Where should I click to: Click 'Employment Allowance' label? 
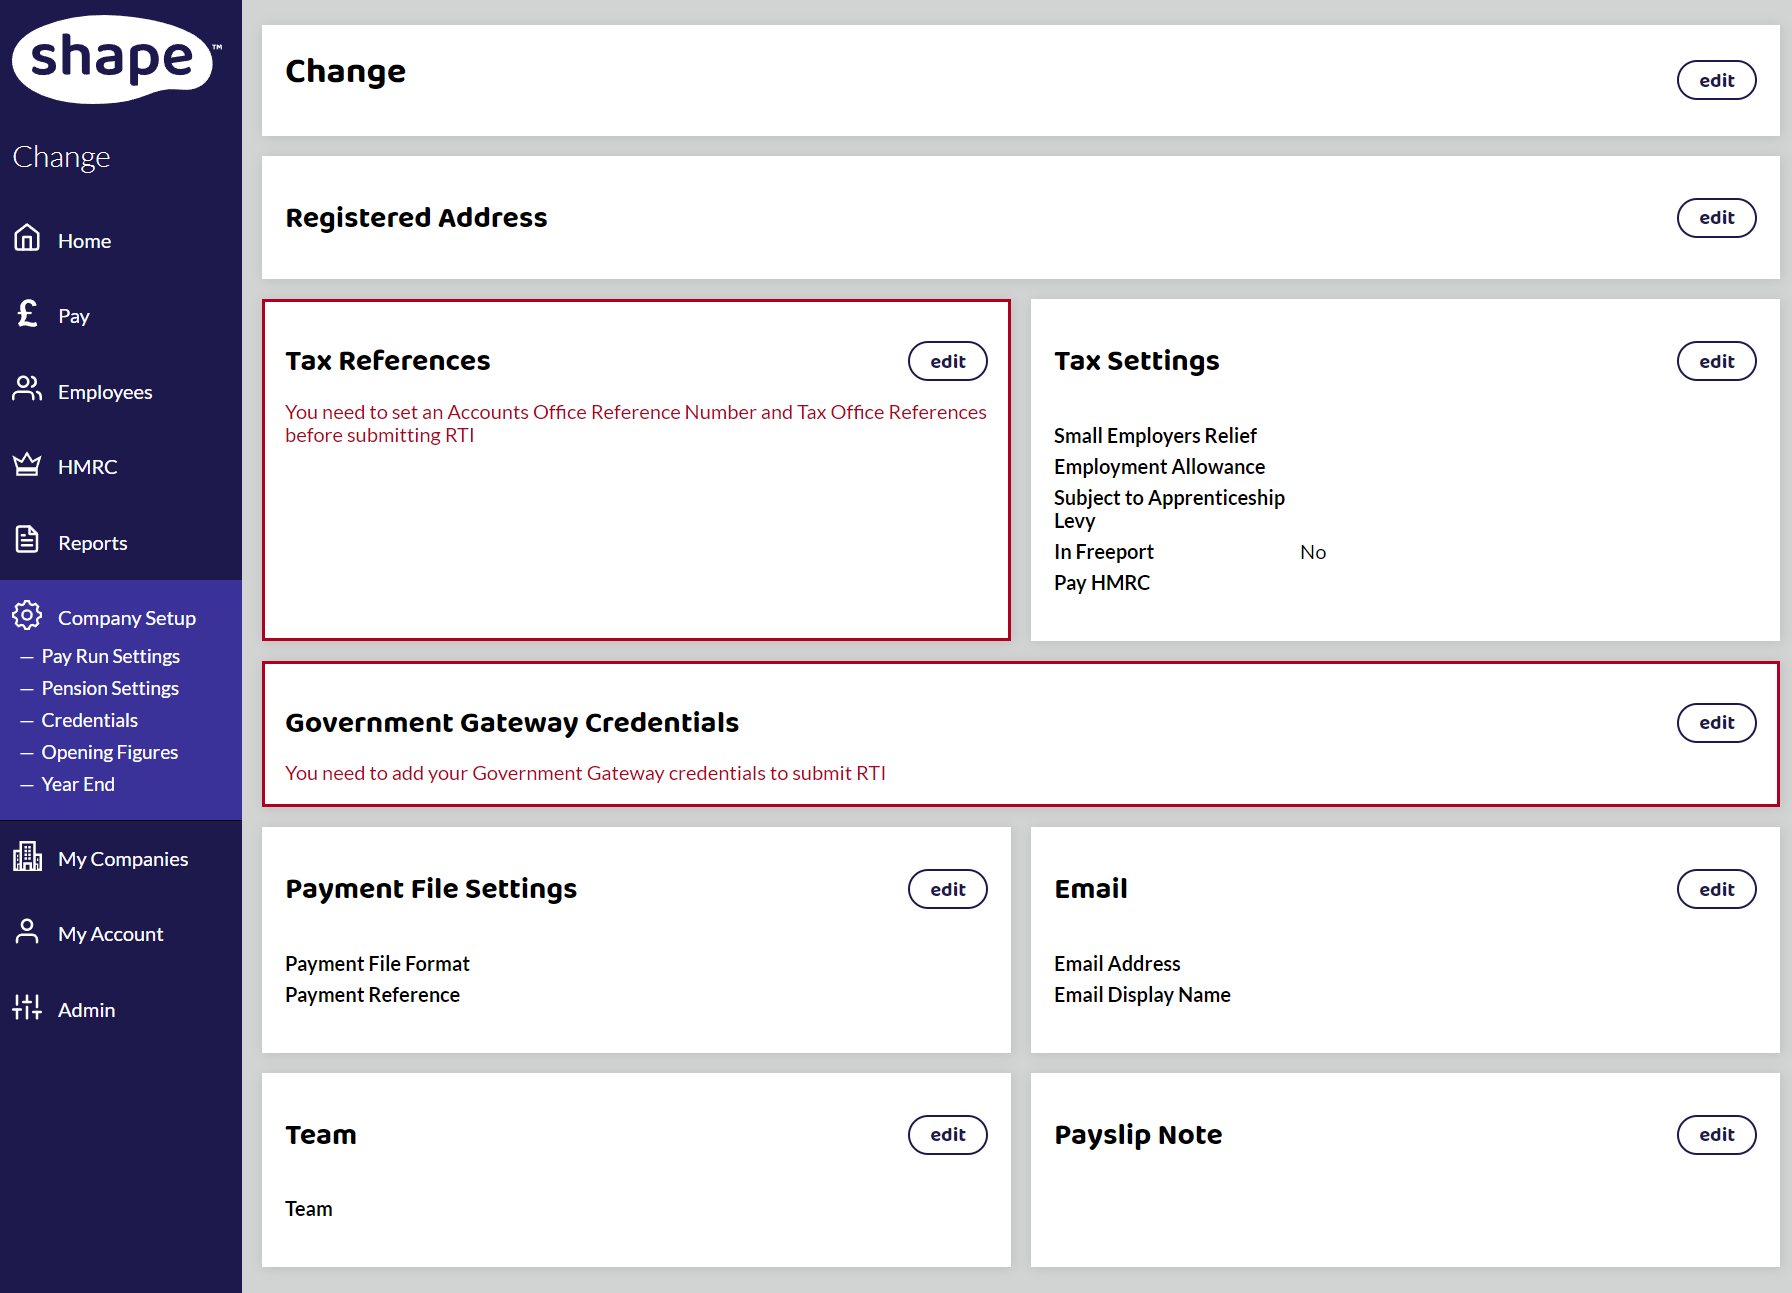coord(1159,467)
